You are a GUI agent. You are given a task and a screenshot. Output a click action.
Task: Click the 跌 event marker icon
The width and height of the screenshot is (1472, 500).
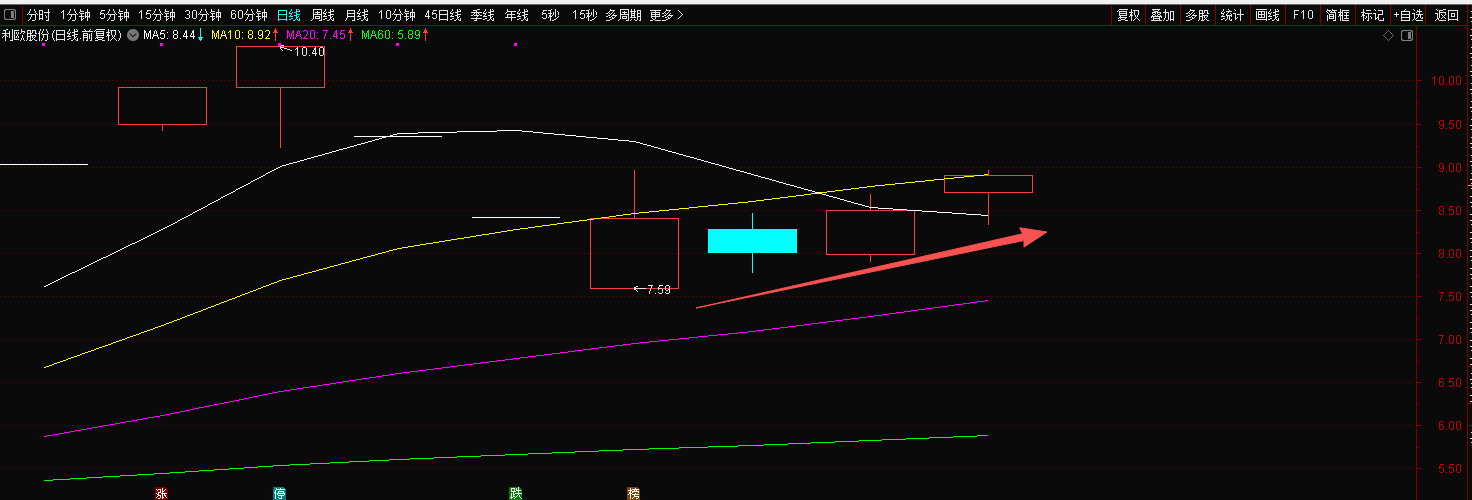(515, 493)
